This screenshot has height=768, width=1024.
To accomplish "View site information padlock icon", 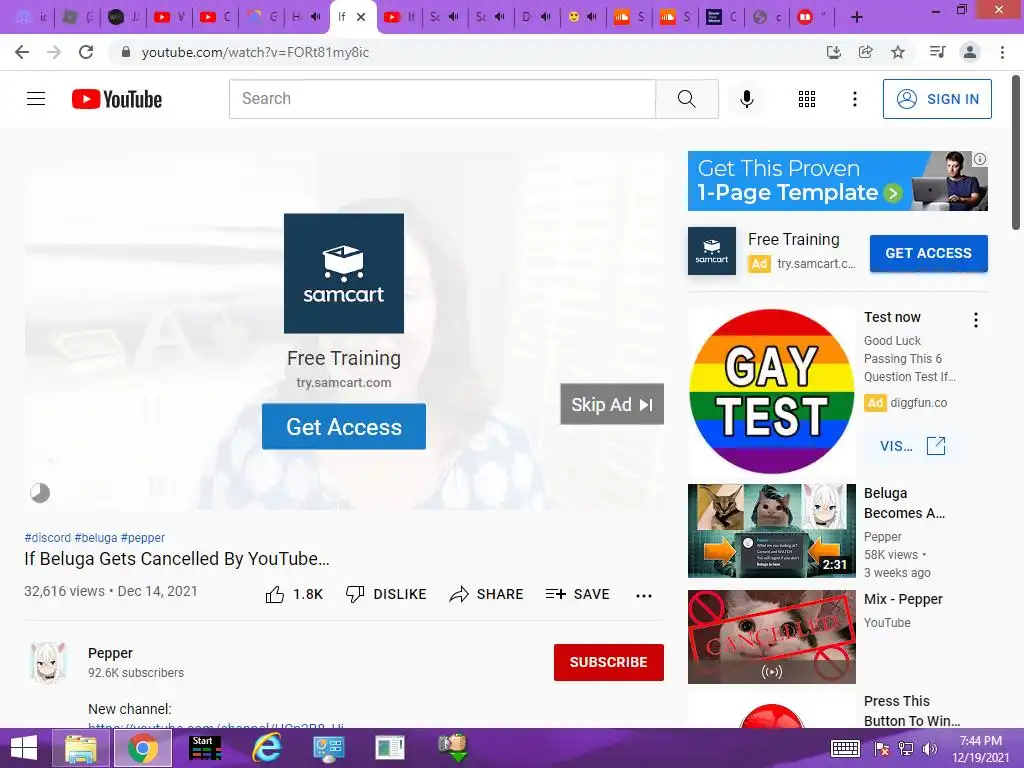I will [126, 52].
